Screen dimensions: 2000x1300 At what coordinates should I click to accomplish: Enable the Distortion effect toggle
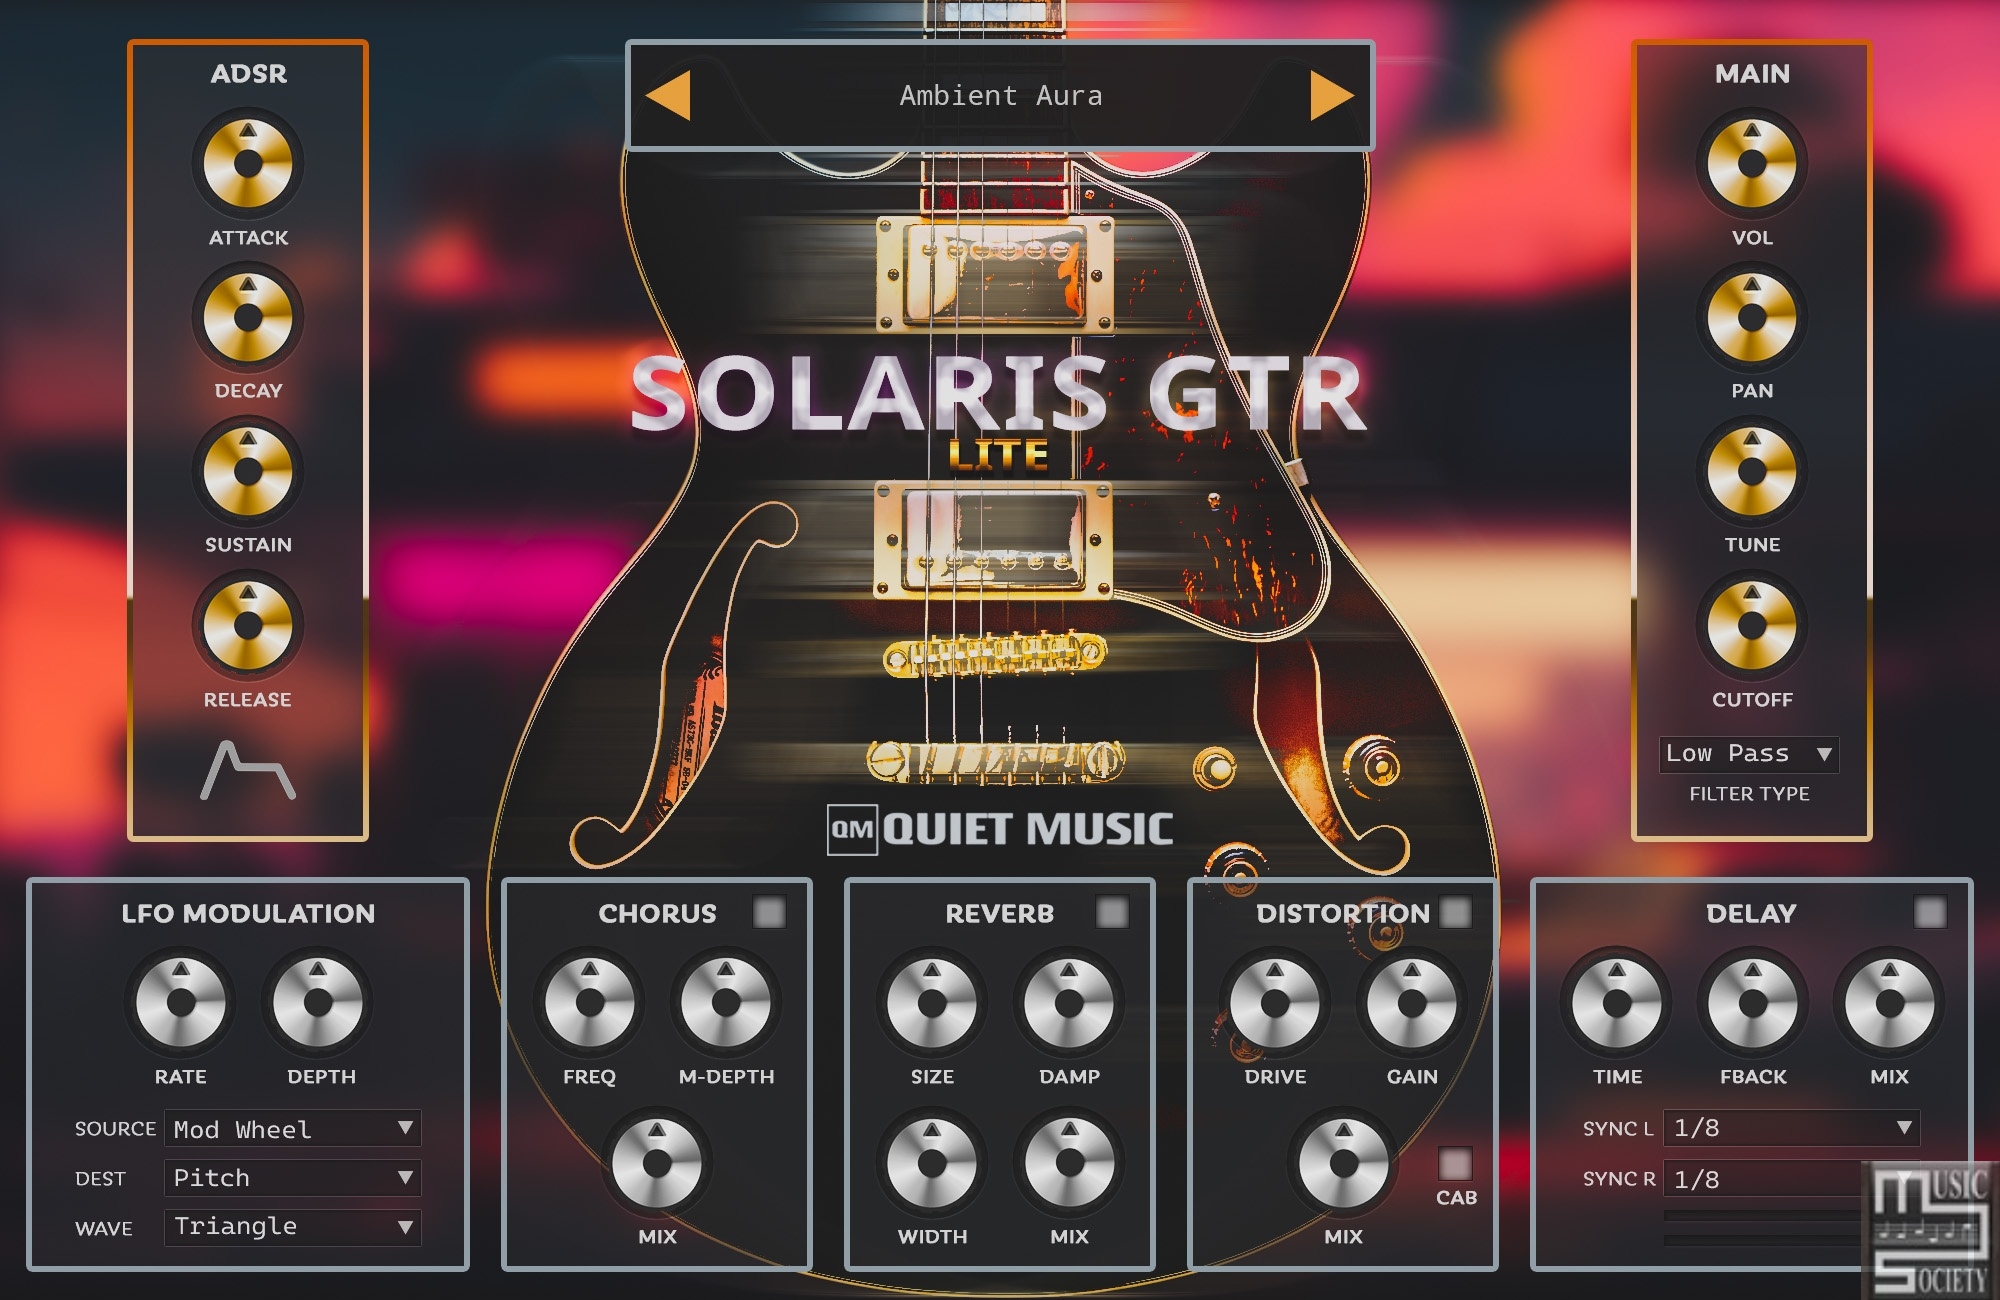(x=1455, y=912)
